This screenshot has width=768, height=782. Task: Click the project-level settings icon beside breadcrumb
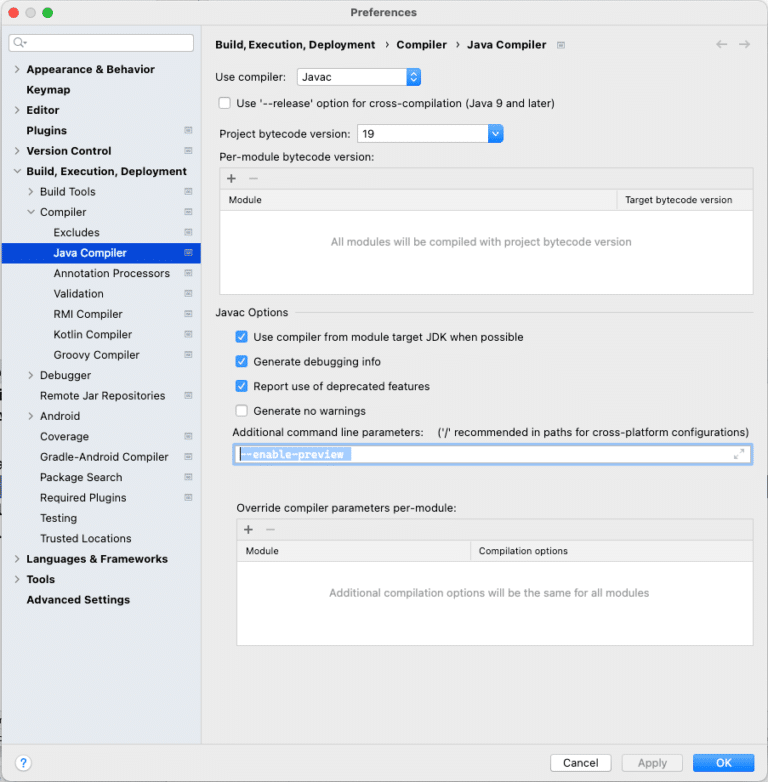(561, 45)
